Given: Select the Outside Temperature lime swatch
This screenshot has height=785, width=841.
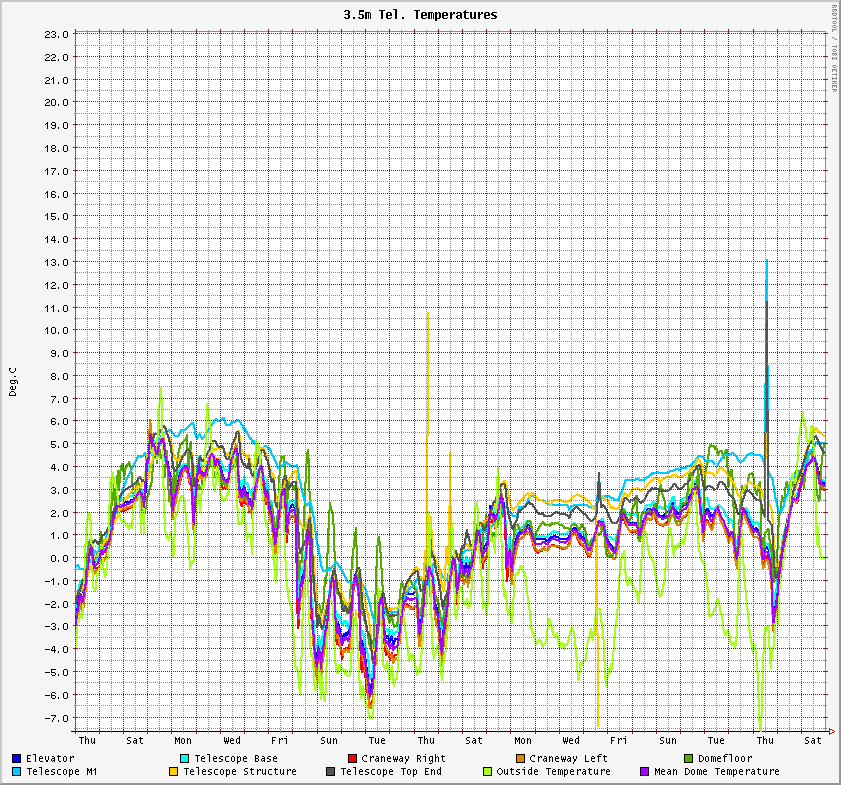Looking at the screenshot, I should point(488,772).
